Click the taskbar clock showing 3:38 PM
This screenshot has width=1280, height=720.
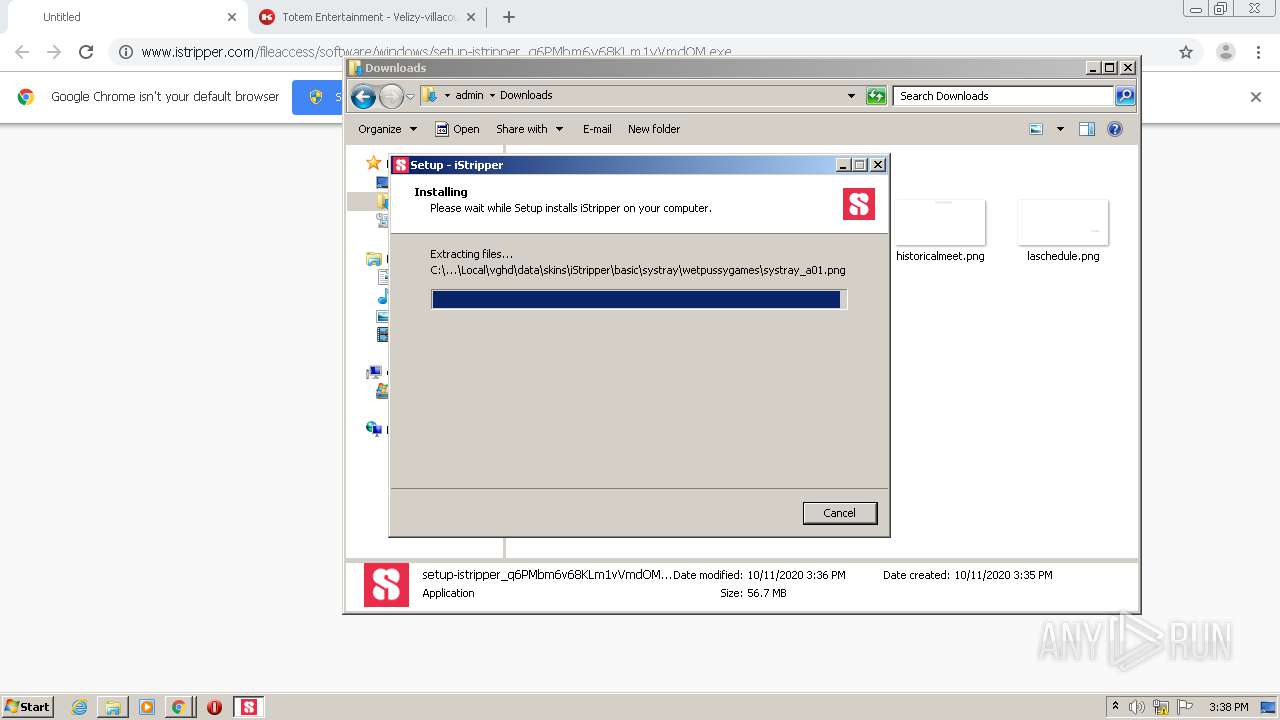pos(1229,707)
